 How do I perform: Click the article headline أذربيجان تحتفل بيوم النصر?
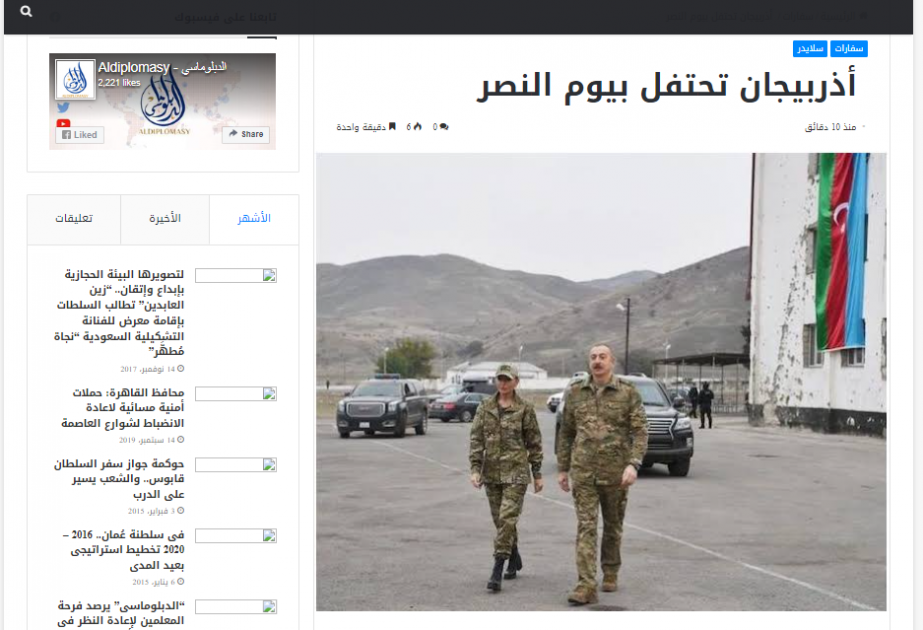pyautogui.click(x=666, y=85)
